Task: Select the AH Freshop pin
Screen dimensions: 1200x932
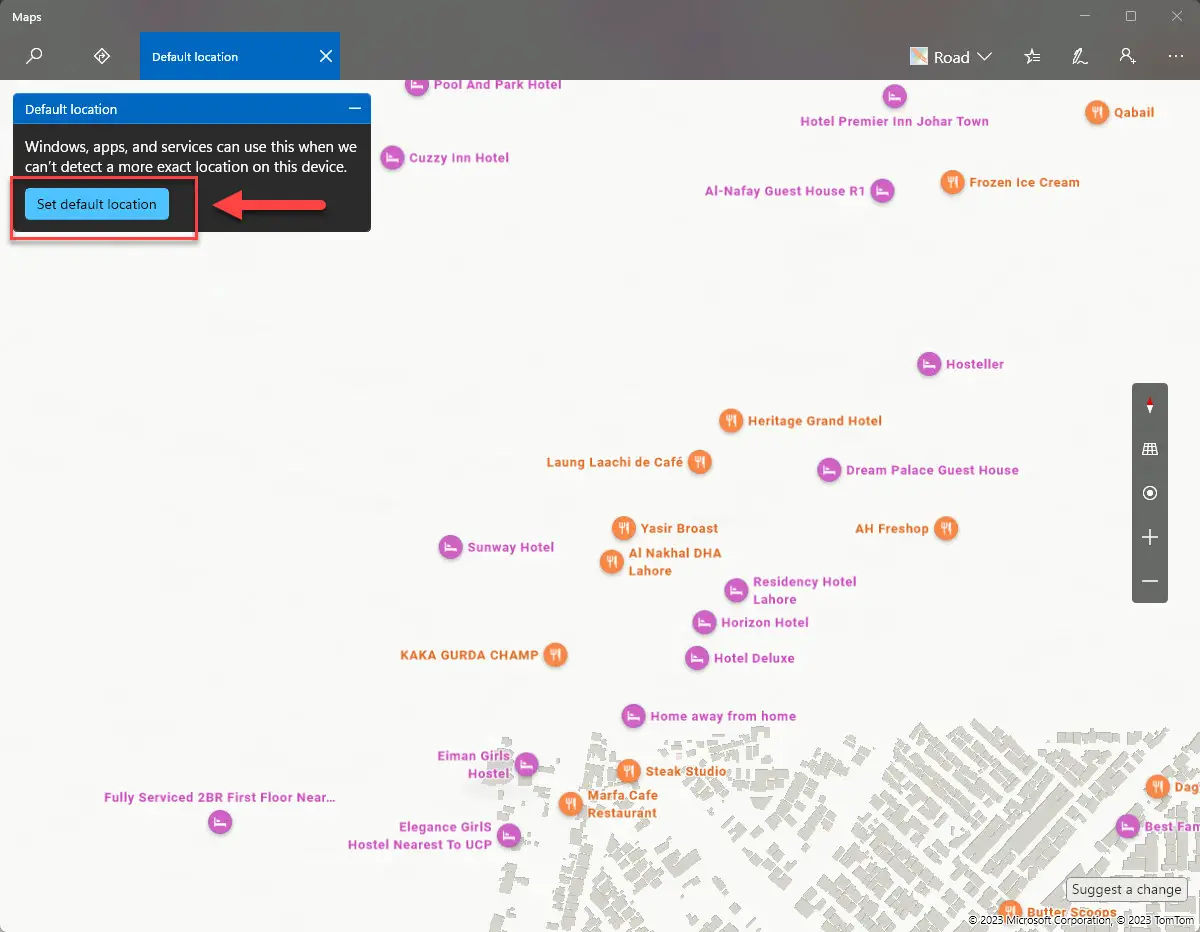Action: coord(946,528)
